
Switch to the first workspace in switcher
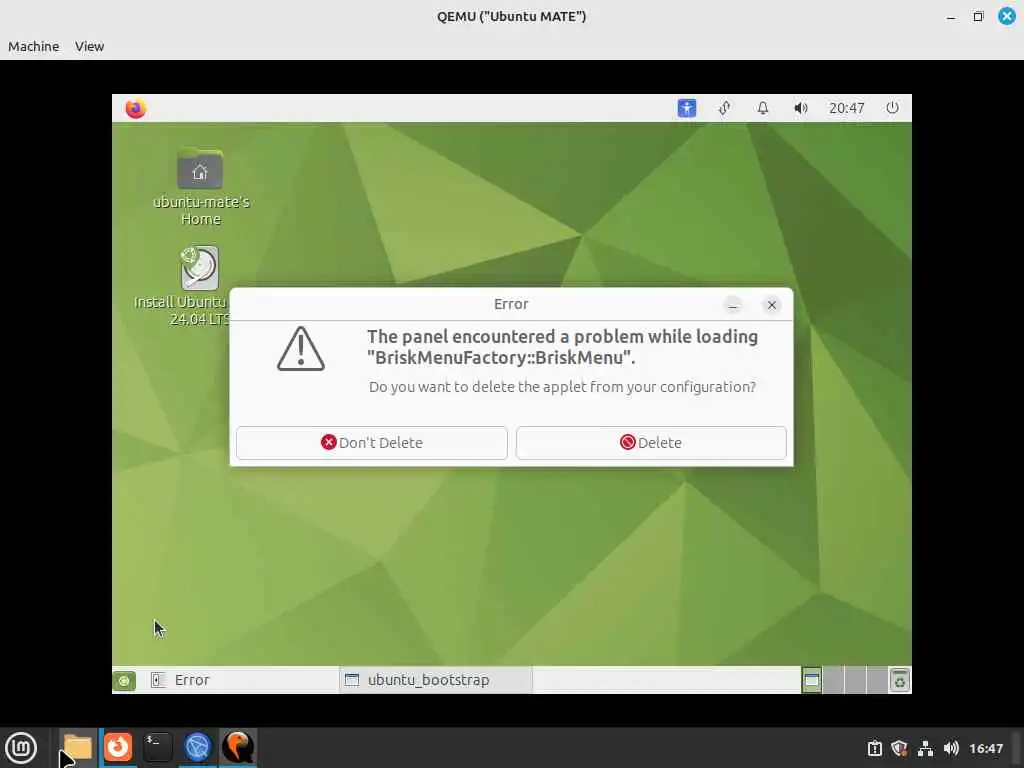(812, 680)
